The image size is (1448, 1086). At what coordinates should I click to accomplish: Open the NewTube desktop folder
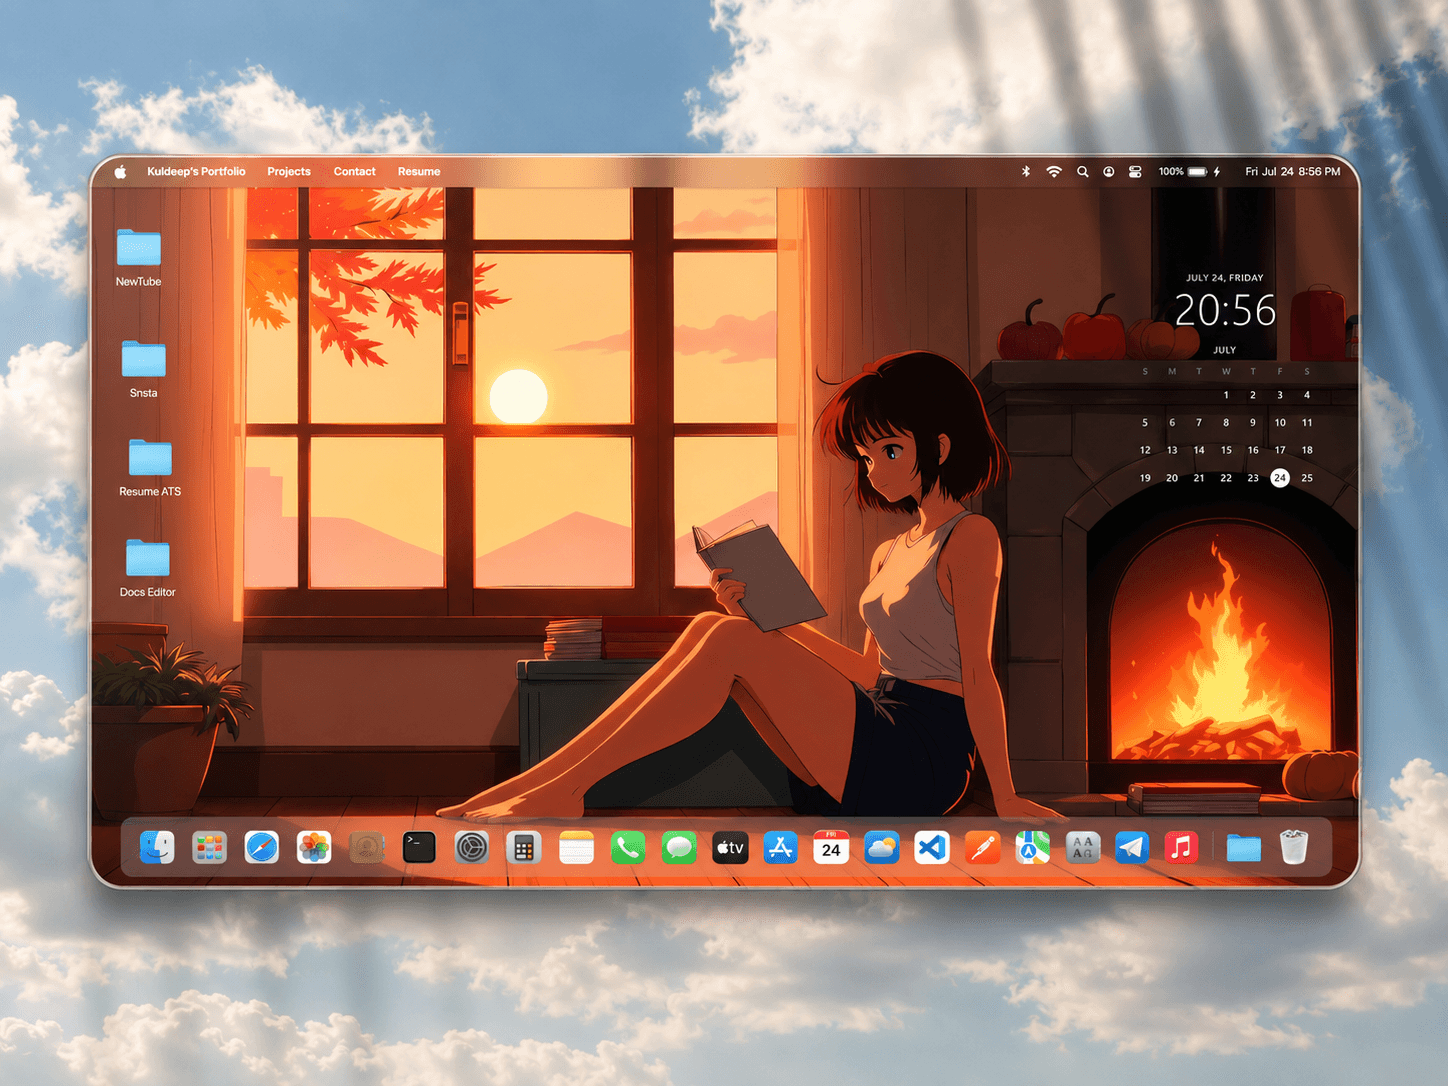(x=138, y=258)
